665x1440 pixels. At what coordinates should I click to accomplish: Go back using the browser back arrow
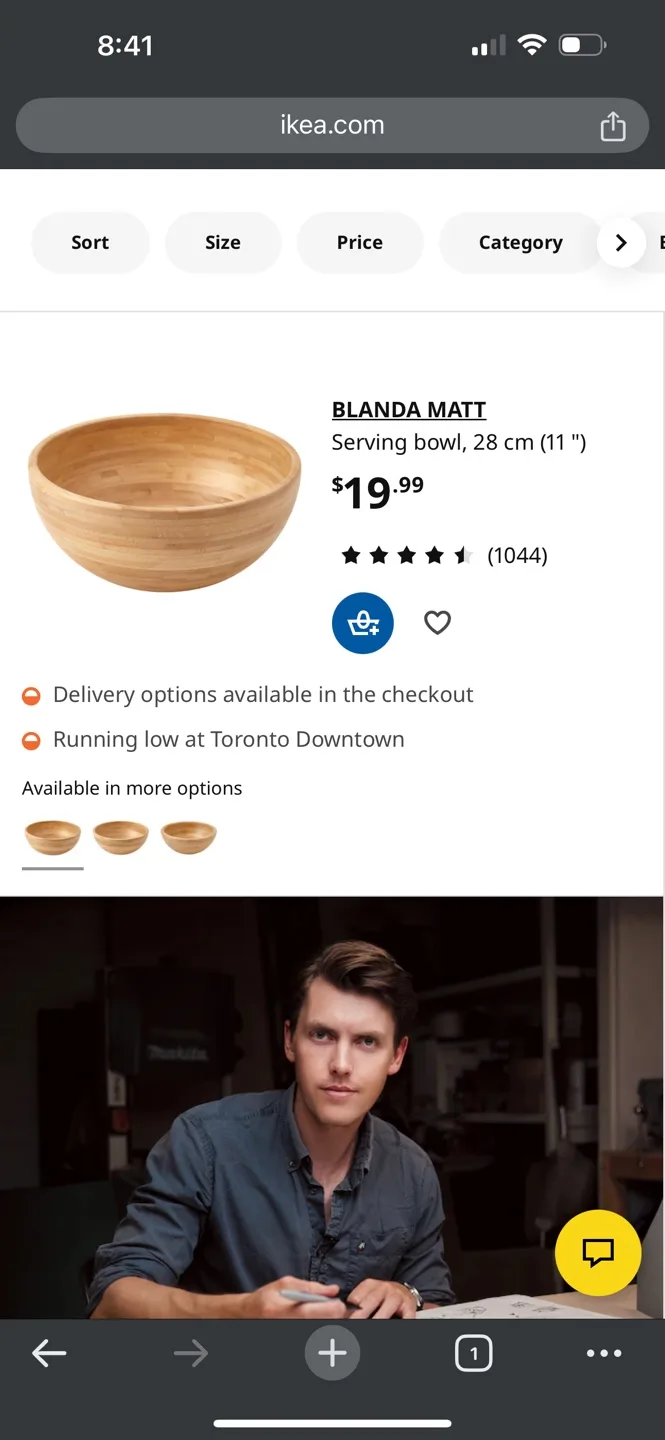[48, 1352]
